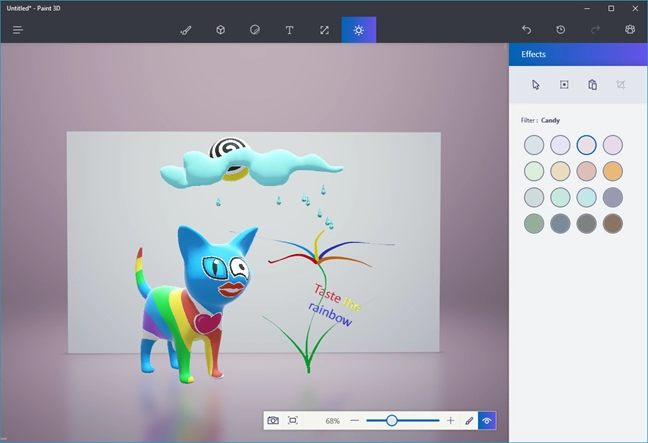Undo the last action

(x=526, y=30)
